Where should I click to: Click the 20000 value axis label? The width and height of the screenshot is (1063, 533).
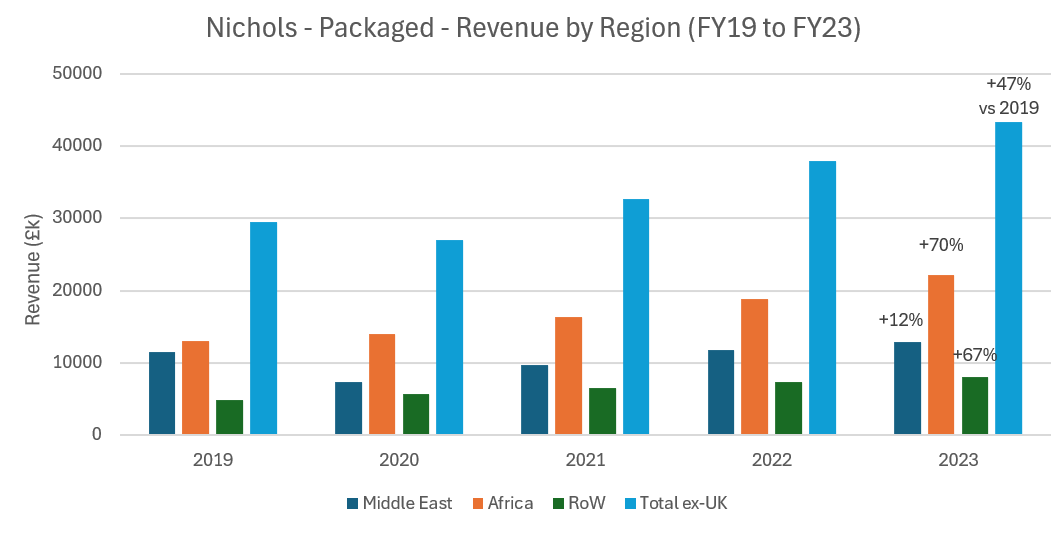77,290
